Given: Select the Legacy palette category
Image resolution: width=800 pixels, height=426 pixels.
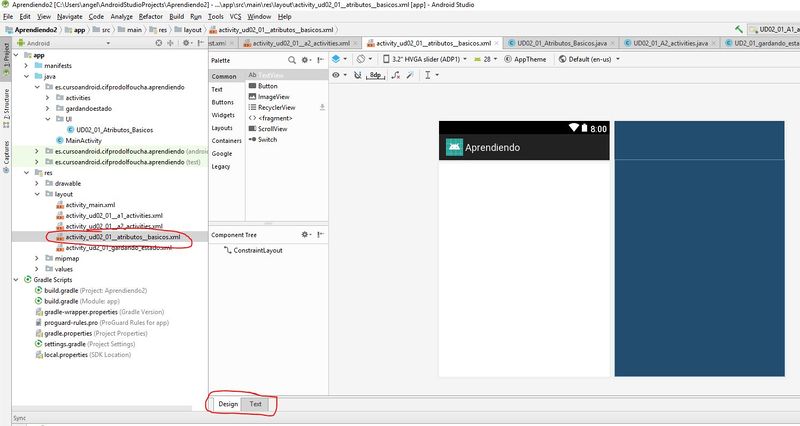Looking at the screenshot, I should point(221,166).
